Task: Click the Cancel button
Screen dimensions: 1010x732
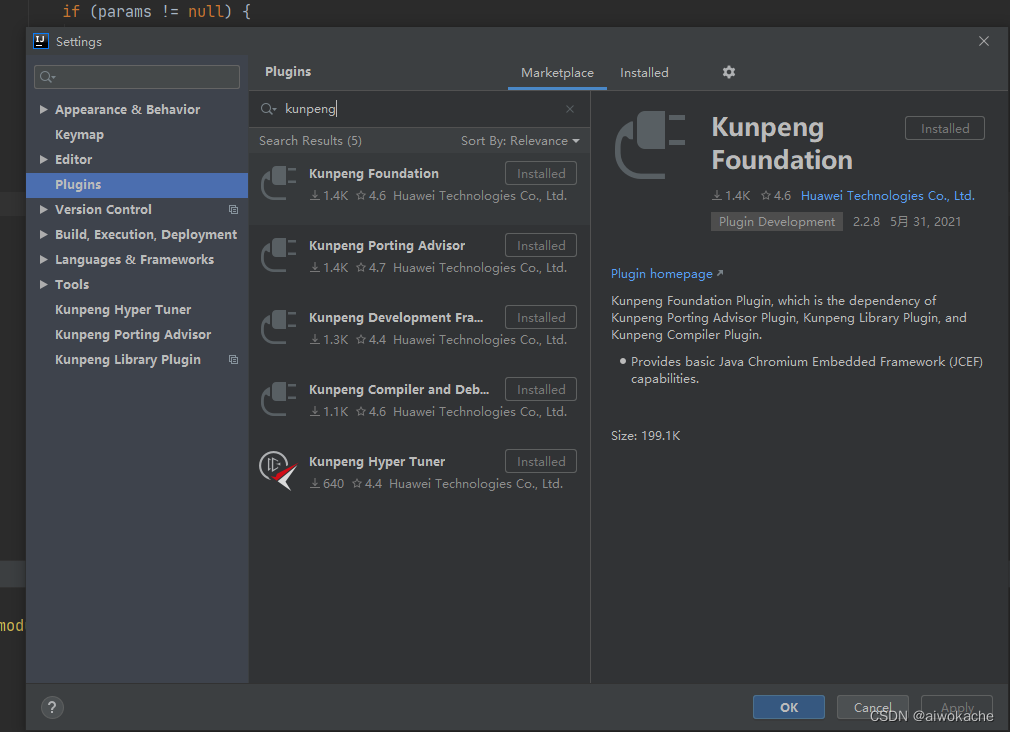Action: point(873,708)
